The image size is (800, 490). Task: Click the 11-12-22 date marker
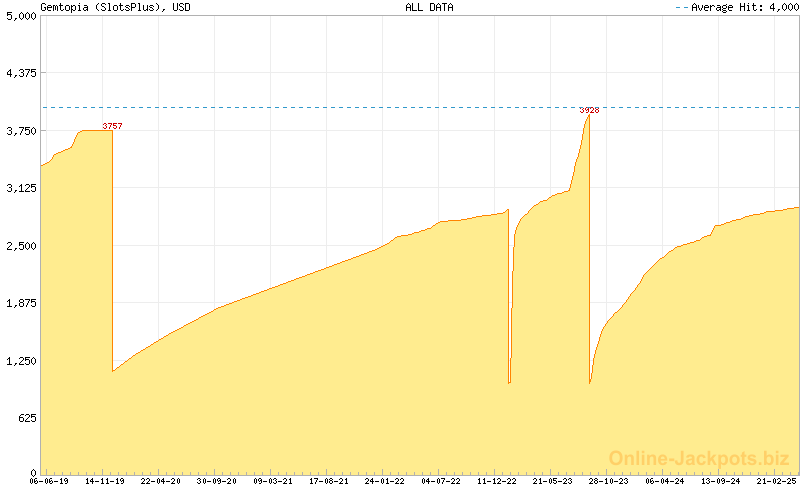click(x=497, y=481)
